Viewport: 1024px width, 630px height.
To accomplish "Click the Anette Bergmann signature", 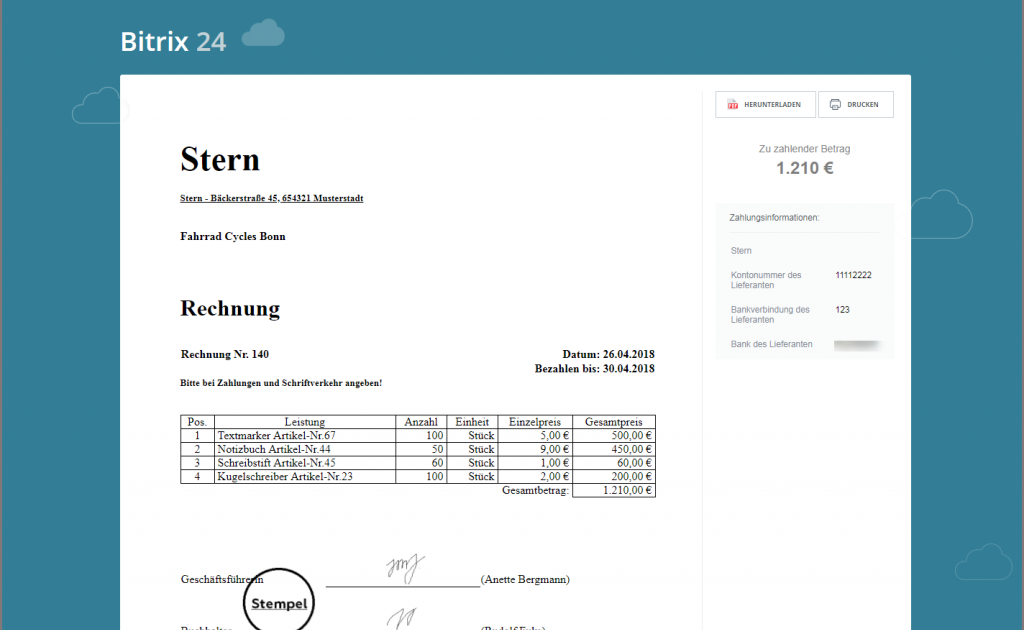I will 405,568.
